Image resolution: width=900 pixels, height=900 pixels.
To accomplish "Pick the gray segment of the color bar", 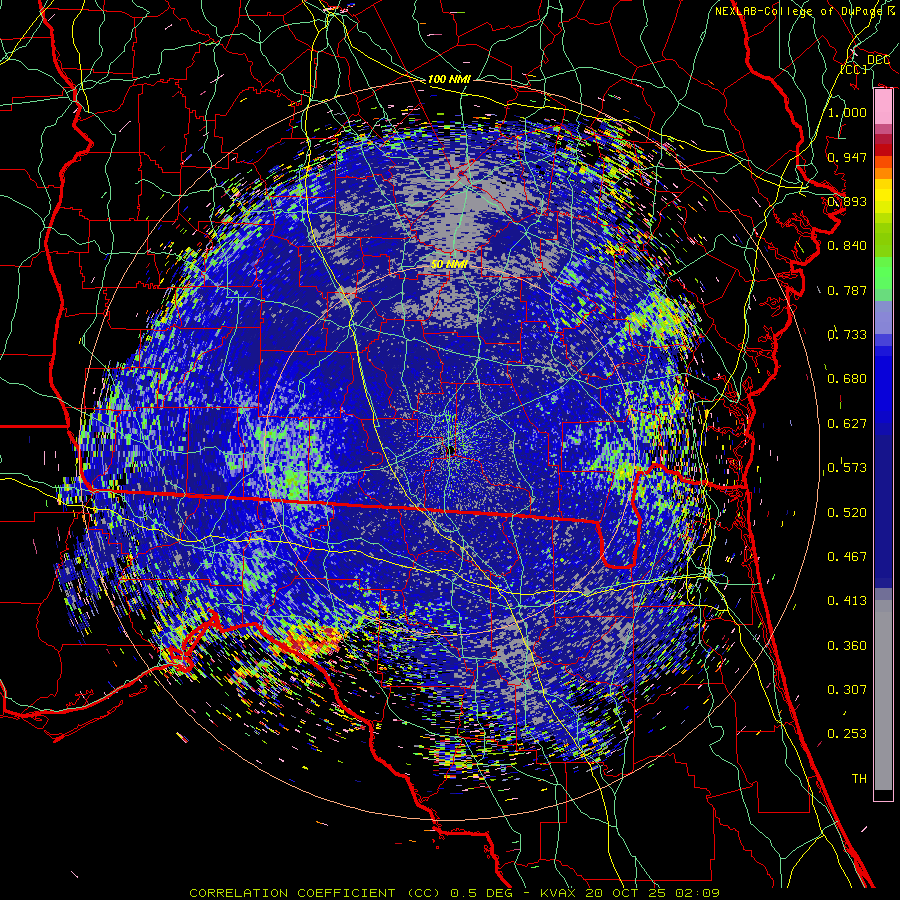I will click(883, 695).
